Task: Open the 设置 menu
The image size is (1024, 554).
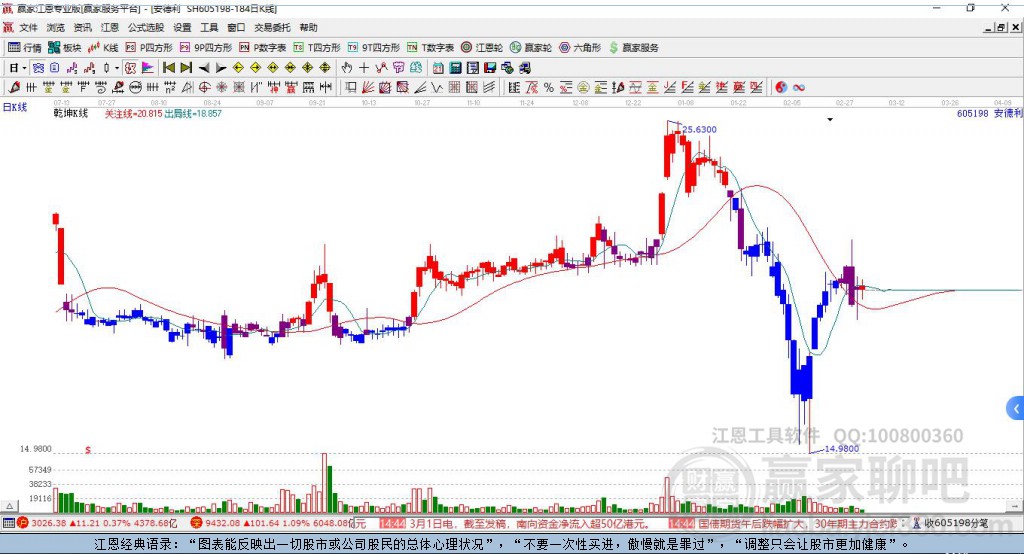Action: (182, 27)
